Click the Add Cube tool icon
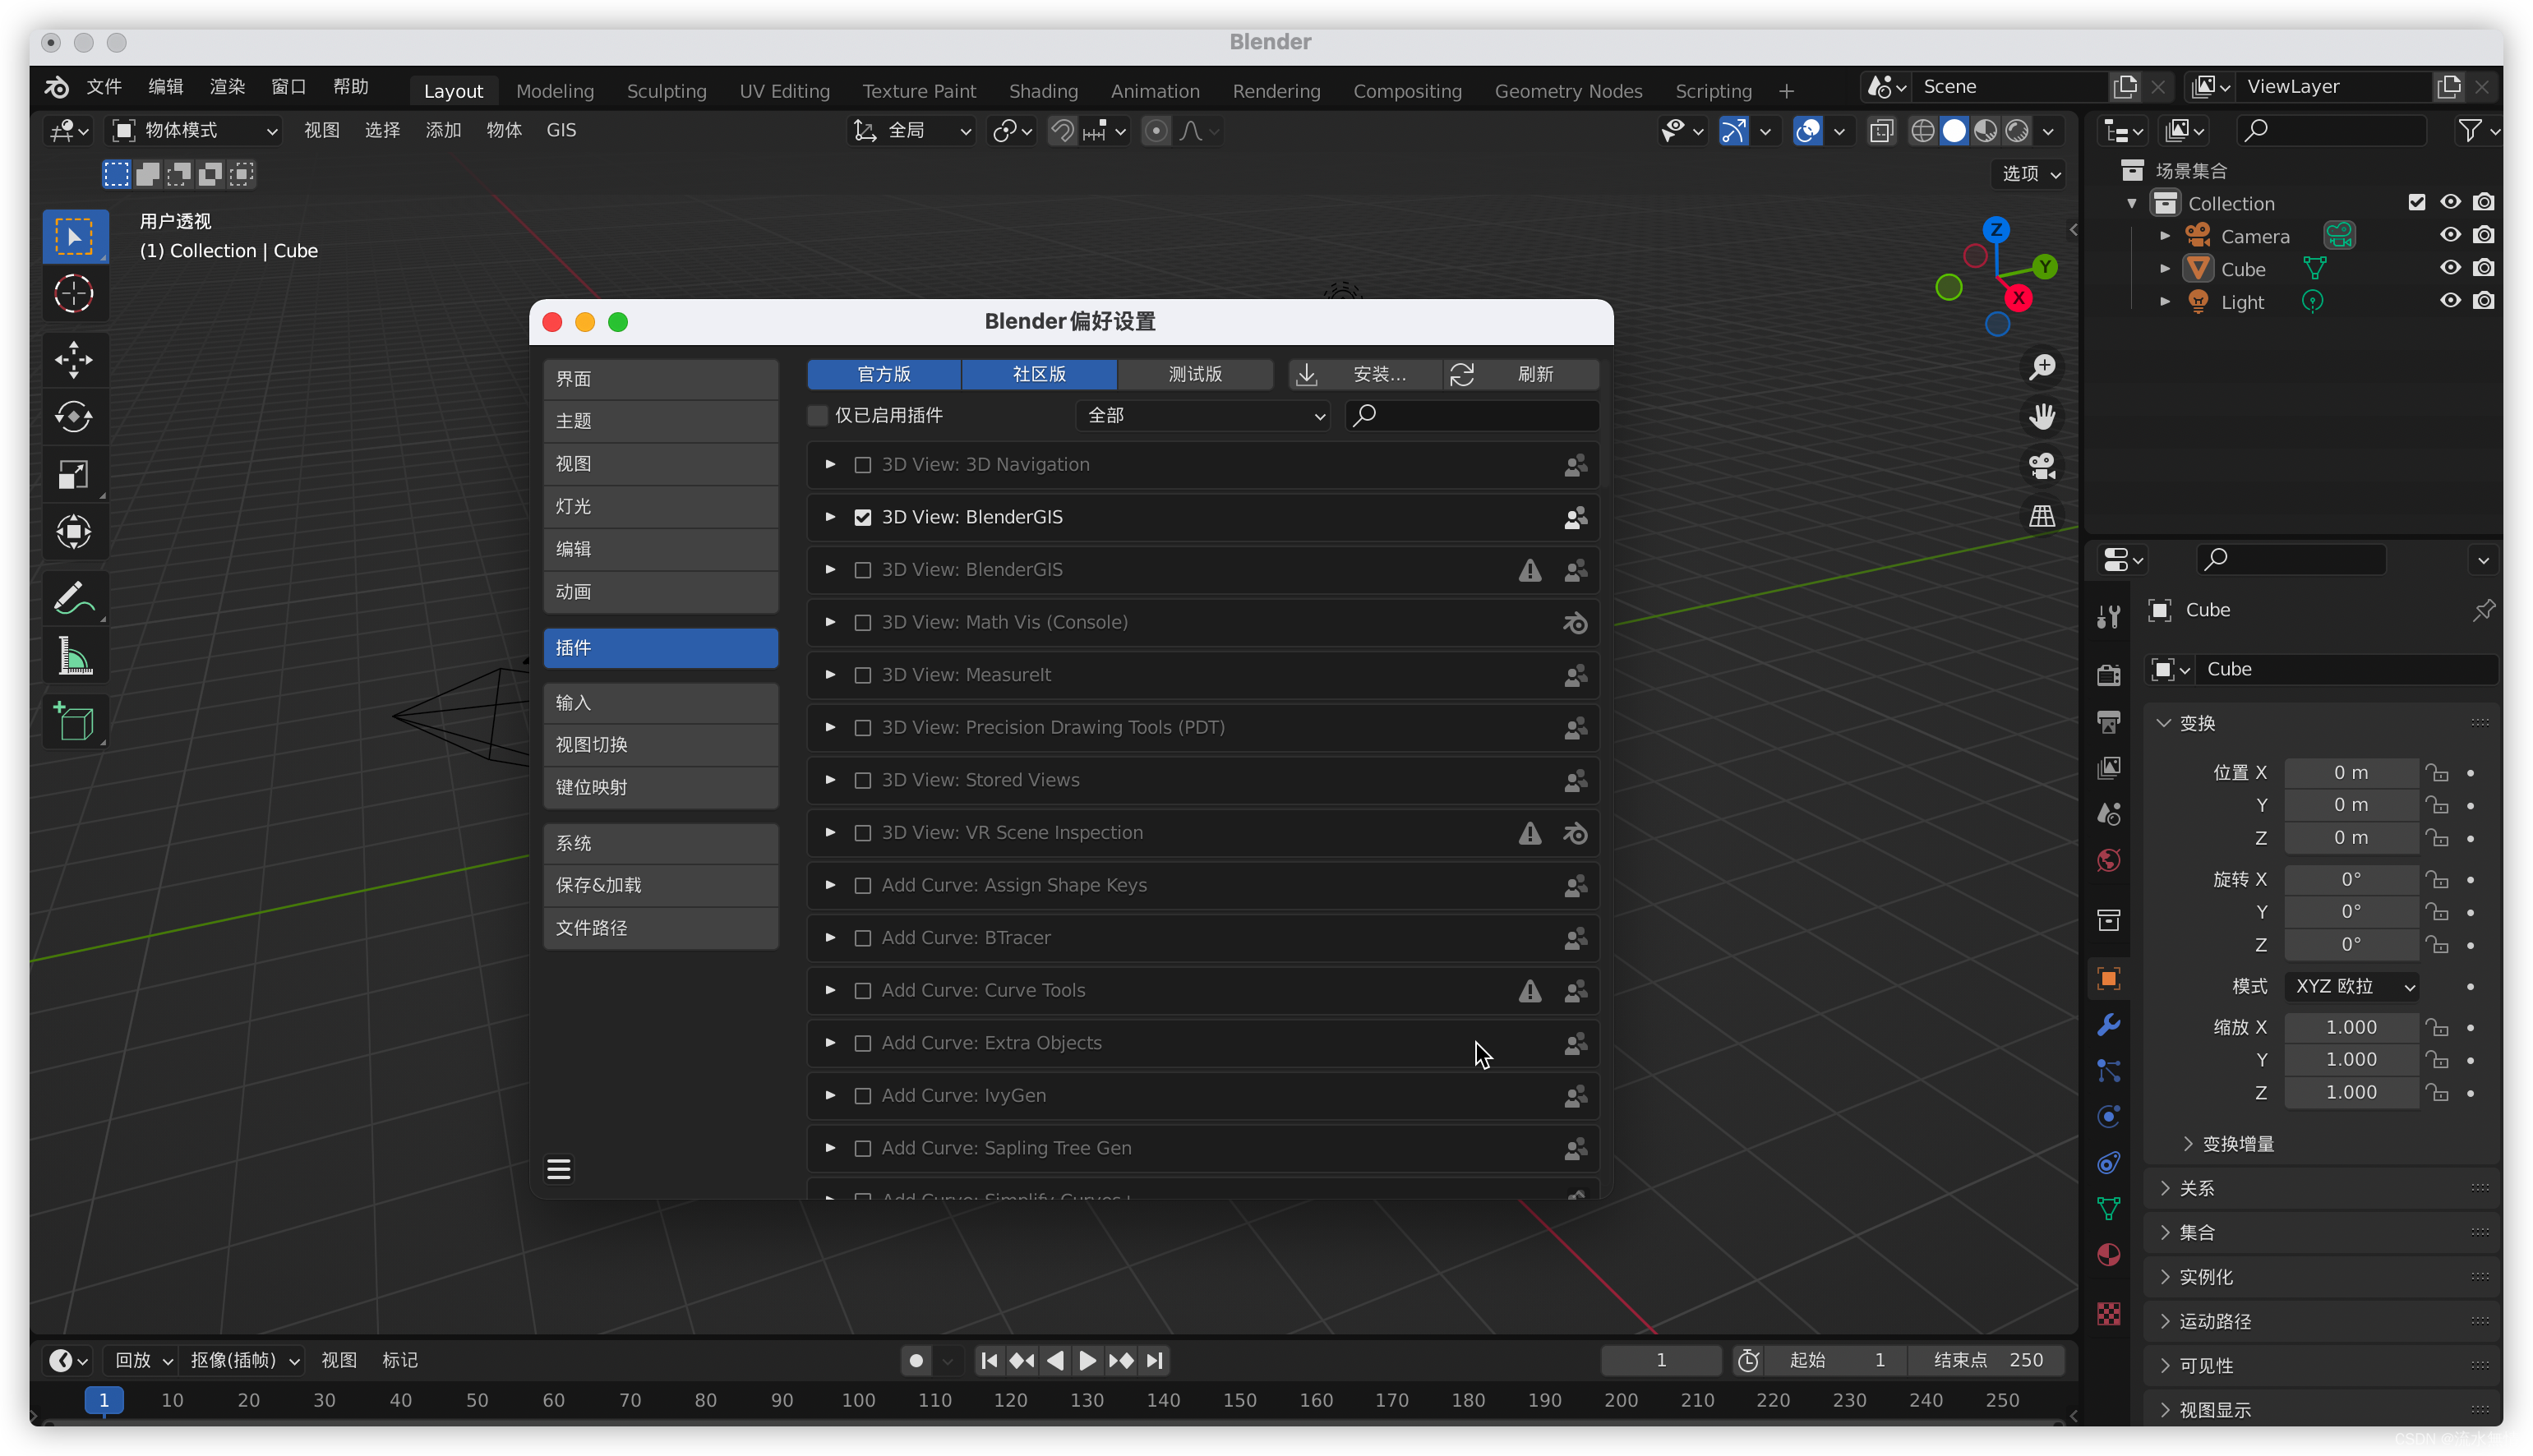 click(73, 722)
